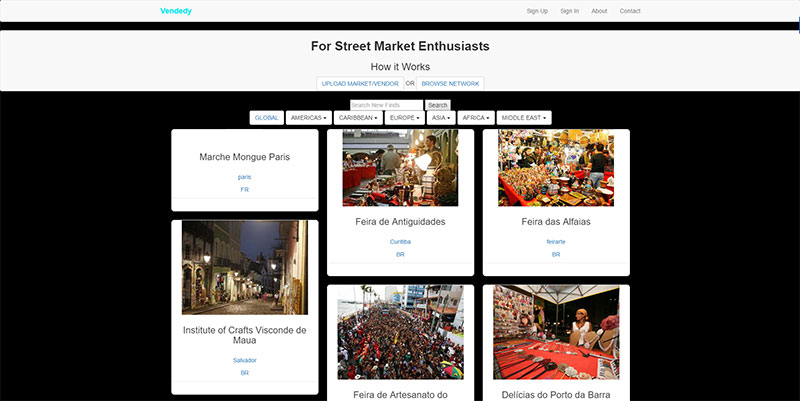Screen dimensions: 800x401
Task: Expand the Africa dropdown menu
Action: click(476, 118)
